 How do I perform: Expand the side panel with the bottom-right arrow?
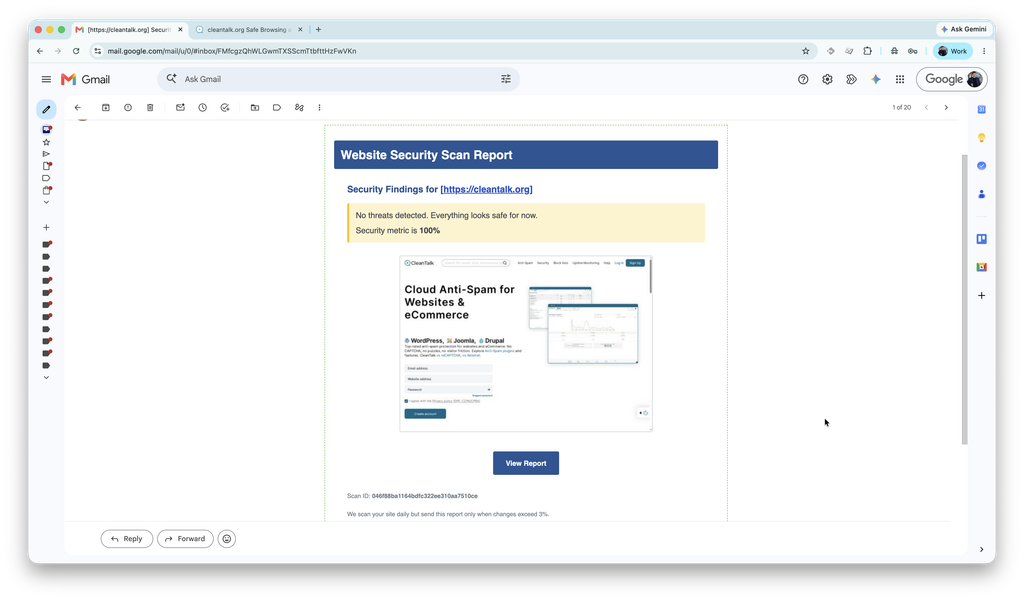tap(982, 549)
